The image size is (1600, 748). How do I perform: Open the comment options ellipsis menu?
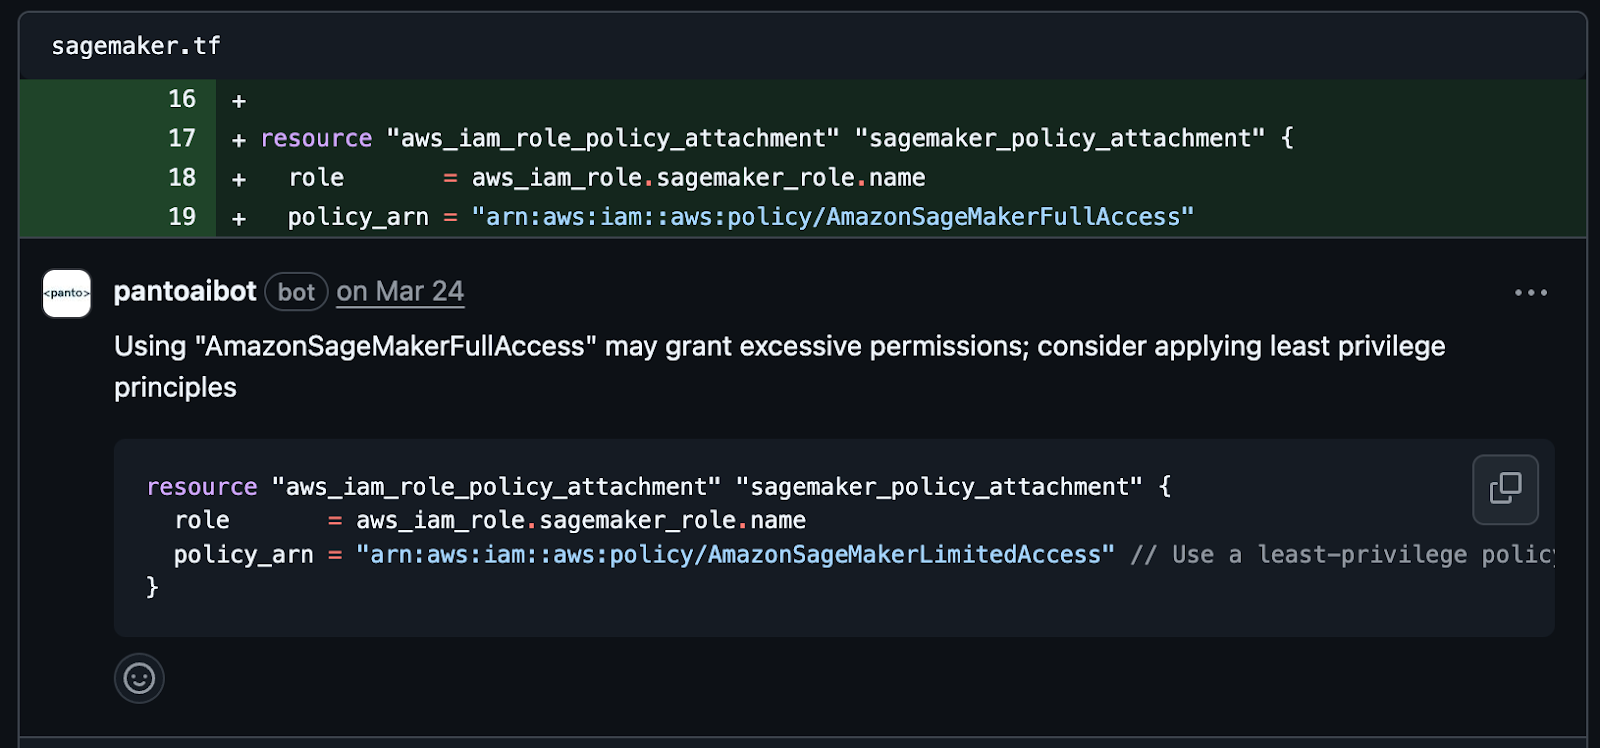click(1530, 293)
